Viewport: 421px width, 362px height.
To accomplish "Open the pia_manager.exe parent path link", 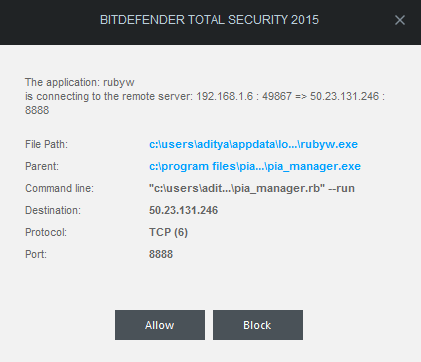I will [x=255, y=166].
